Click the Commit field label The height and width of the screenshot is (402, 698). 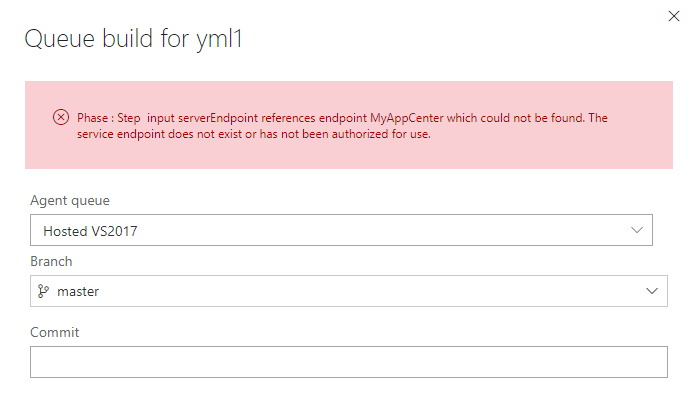[55, 332]
